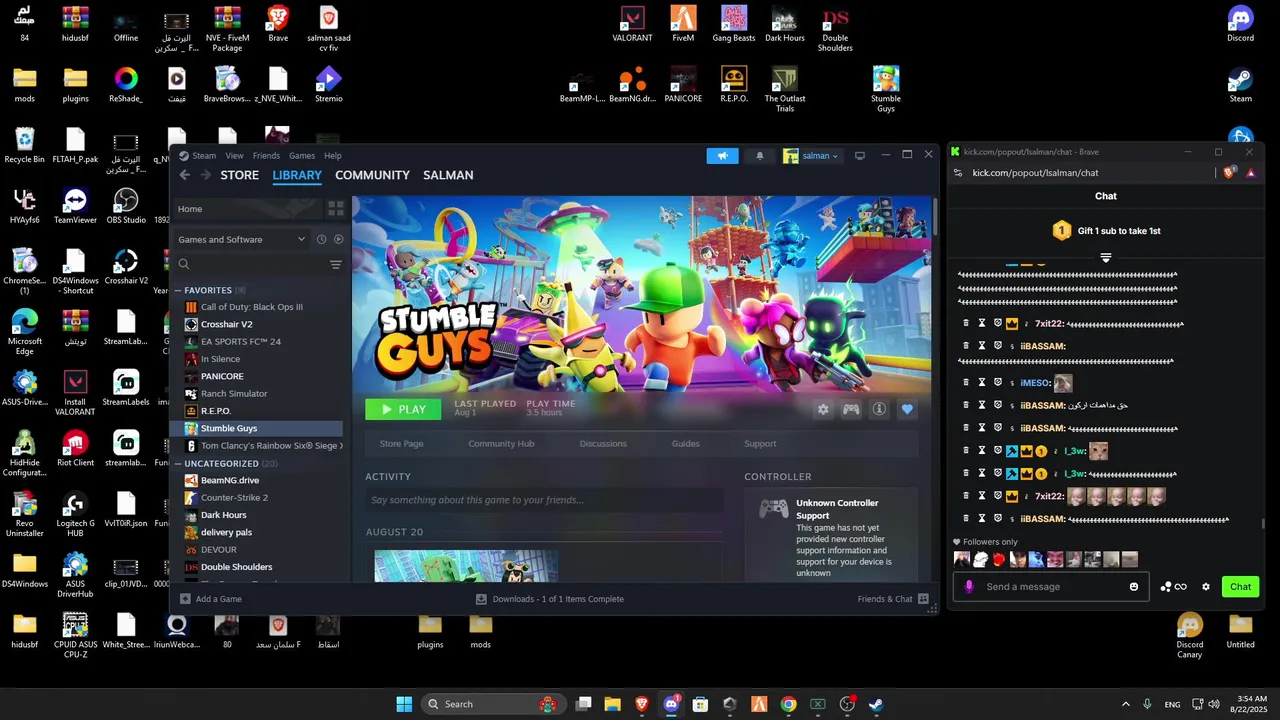The image size is (1280, 720).
Task: Show Stumble Guys game info icon
Action: click(879, 409)
